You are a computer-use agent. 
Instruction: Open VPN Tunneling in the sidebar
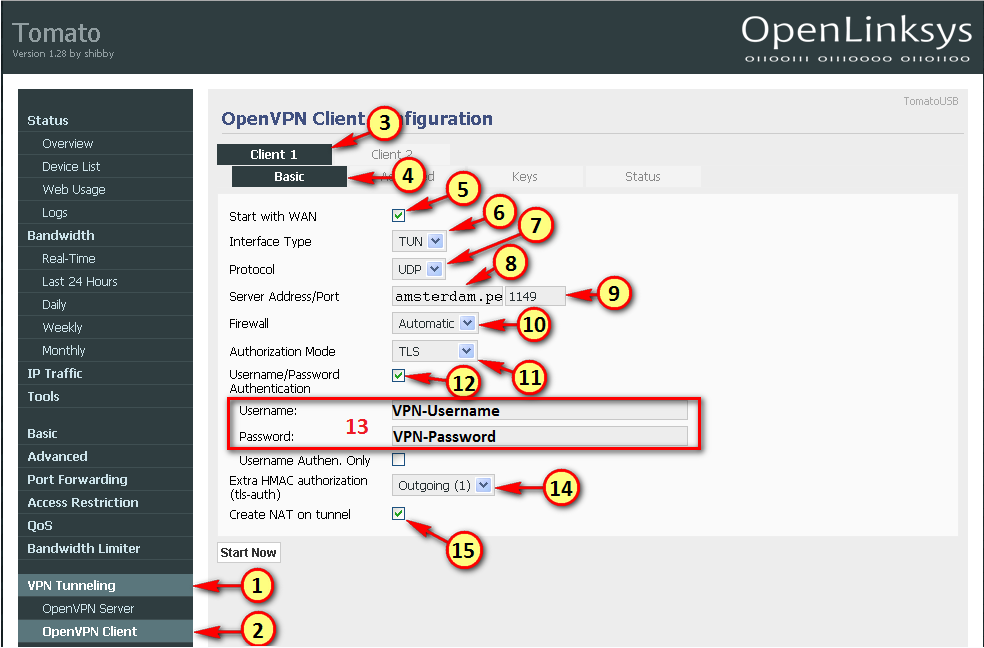pos(105,585)
